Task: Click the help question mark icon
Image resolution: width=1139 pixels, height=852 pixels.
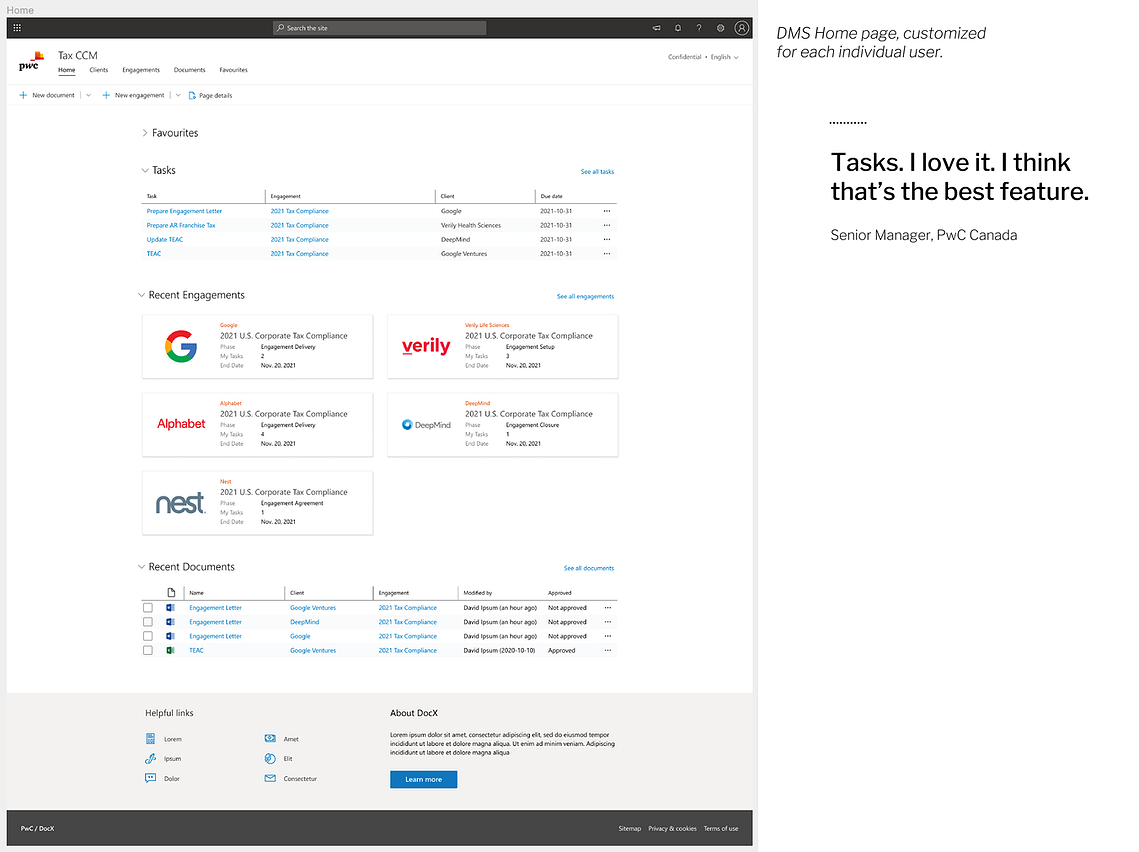Action: pyautogui.click(x=699, y=28)
